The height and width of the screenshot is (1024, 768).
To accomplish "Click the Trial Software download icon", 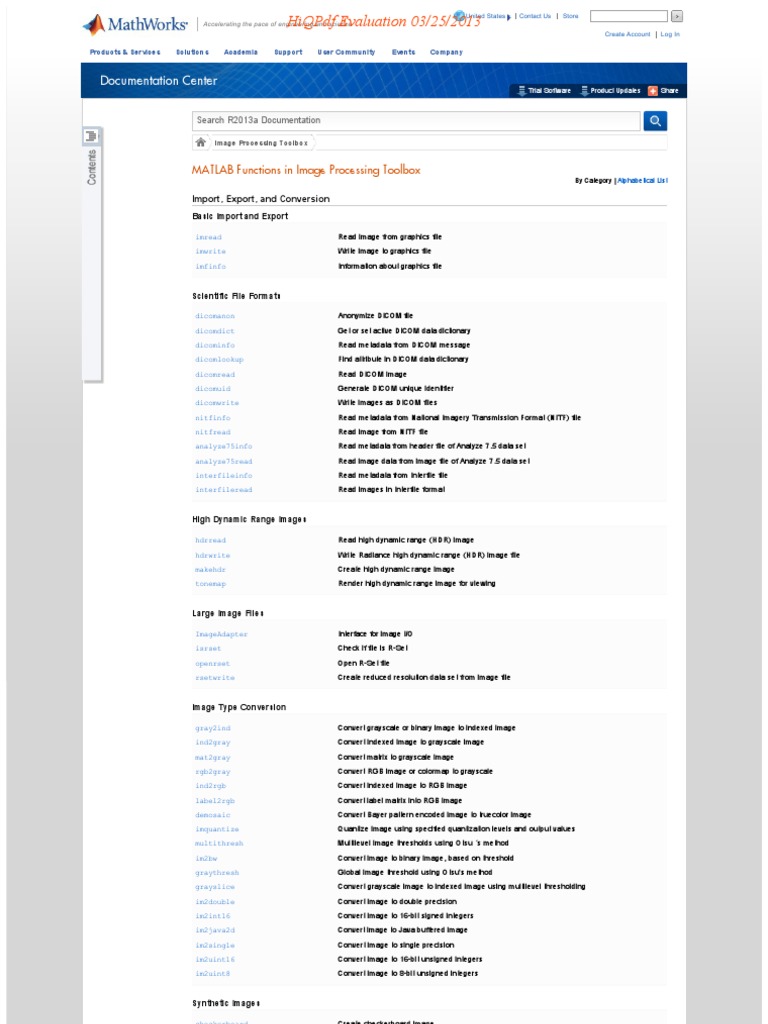I will click(521, 91).
